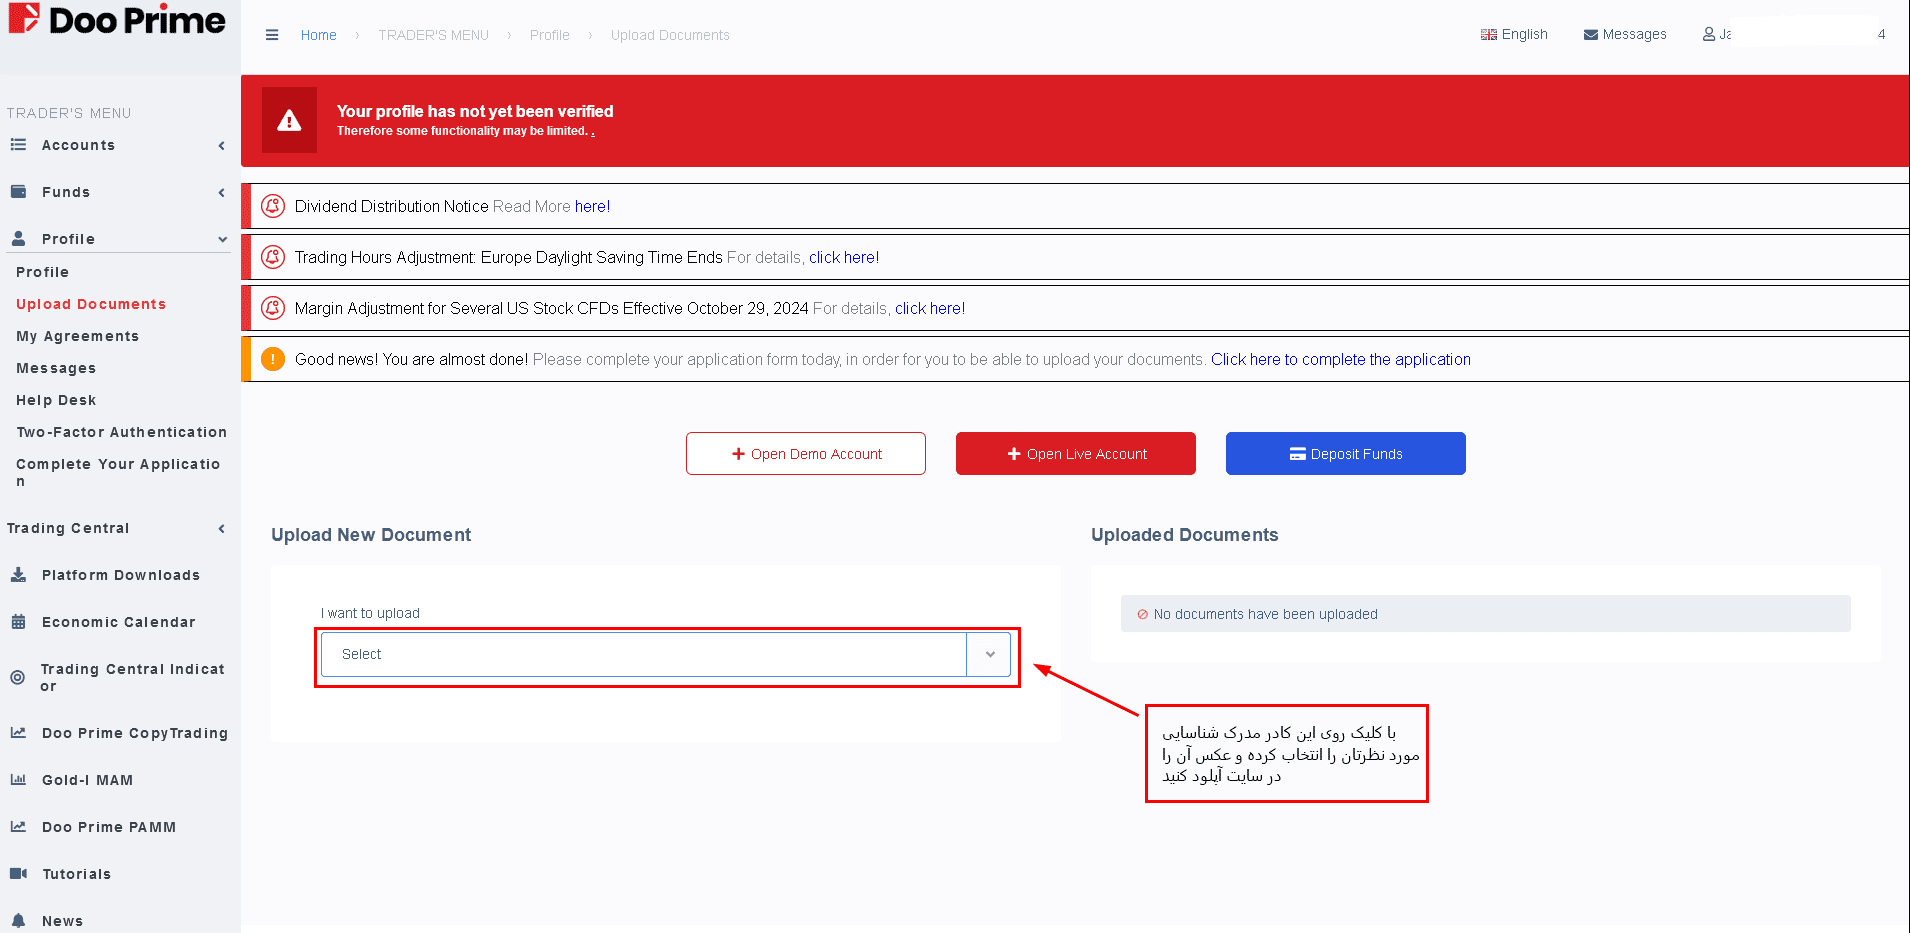The image size is (1910, 933).
Task: Click the Profile breadcrumb
Action: (x=549, y=35)
